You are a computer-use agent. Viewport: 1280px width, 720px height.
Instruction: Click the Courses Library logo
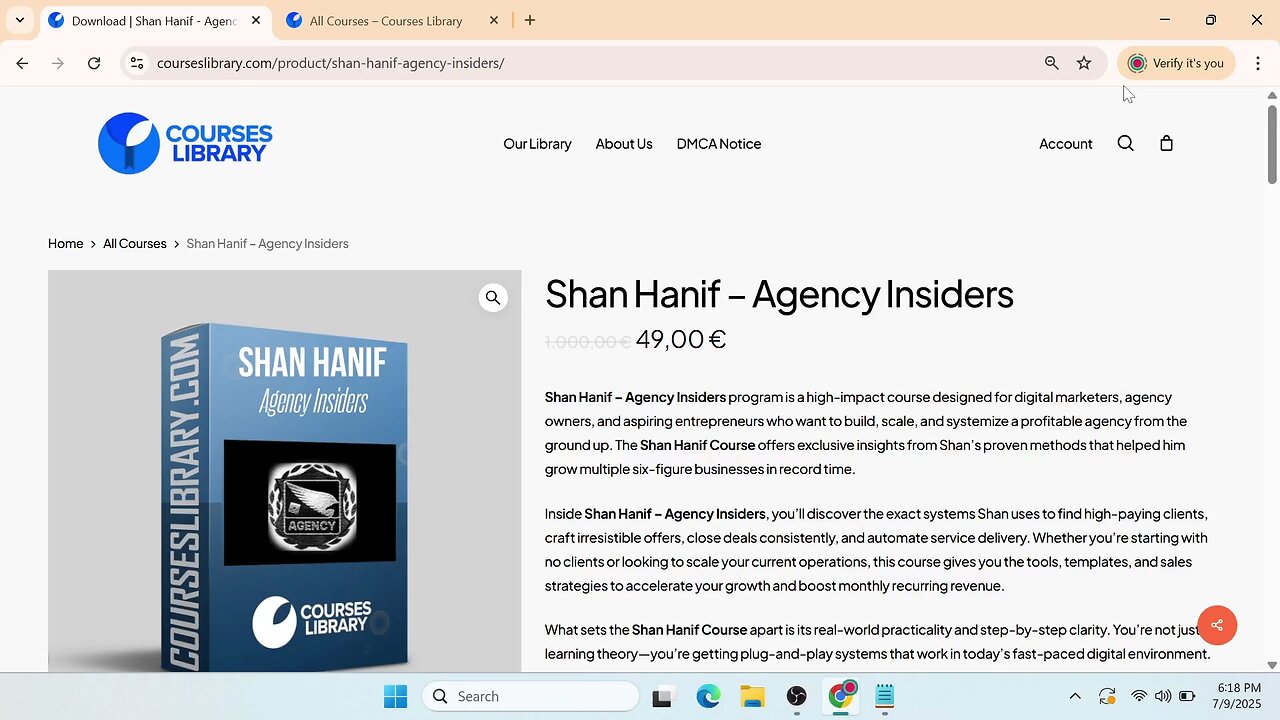[x=185, y=143]
